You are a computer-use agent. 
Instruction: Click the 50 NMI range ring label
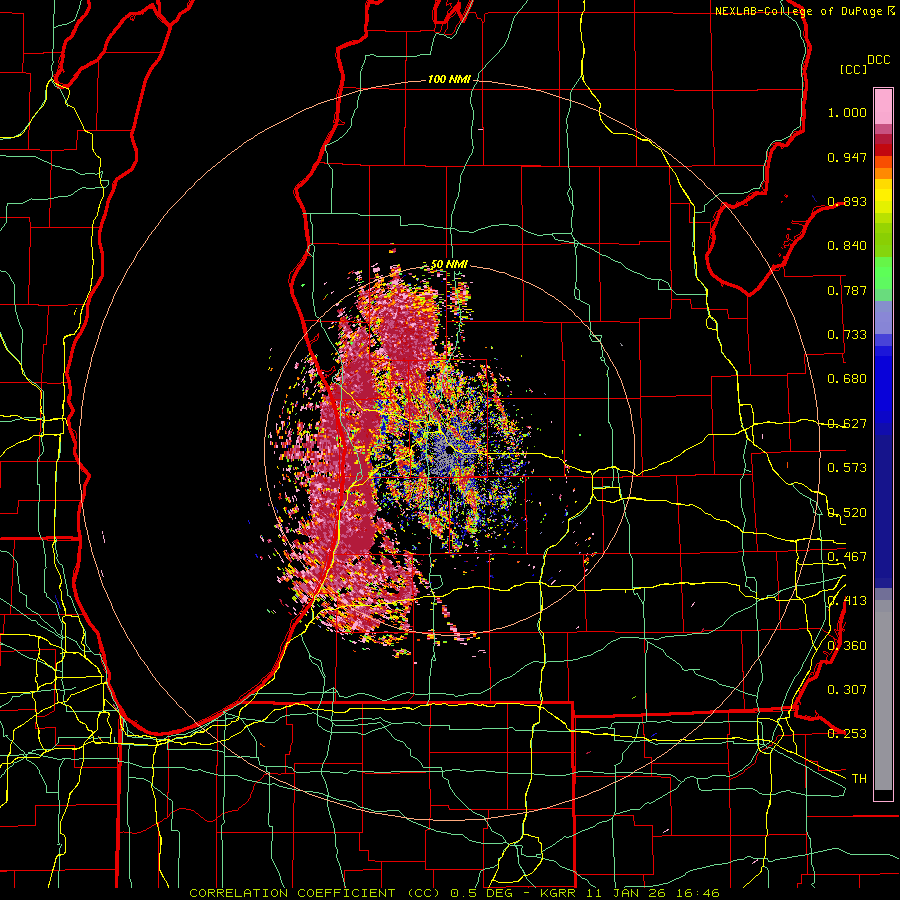(449, 265)
